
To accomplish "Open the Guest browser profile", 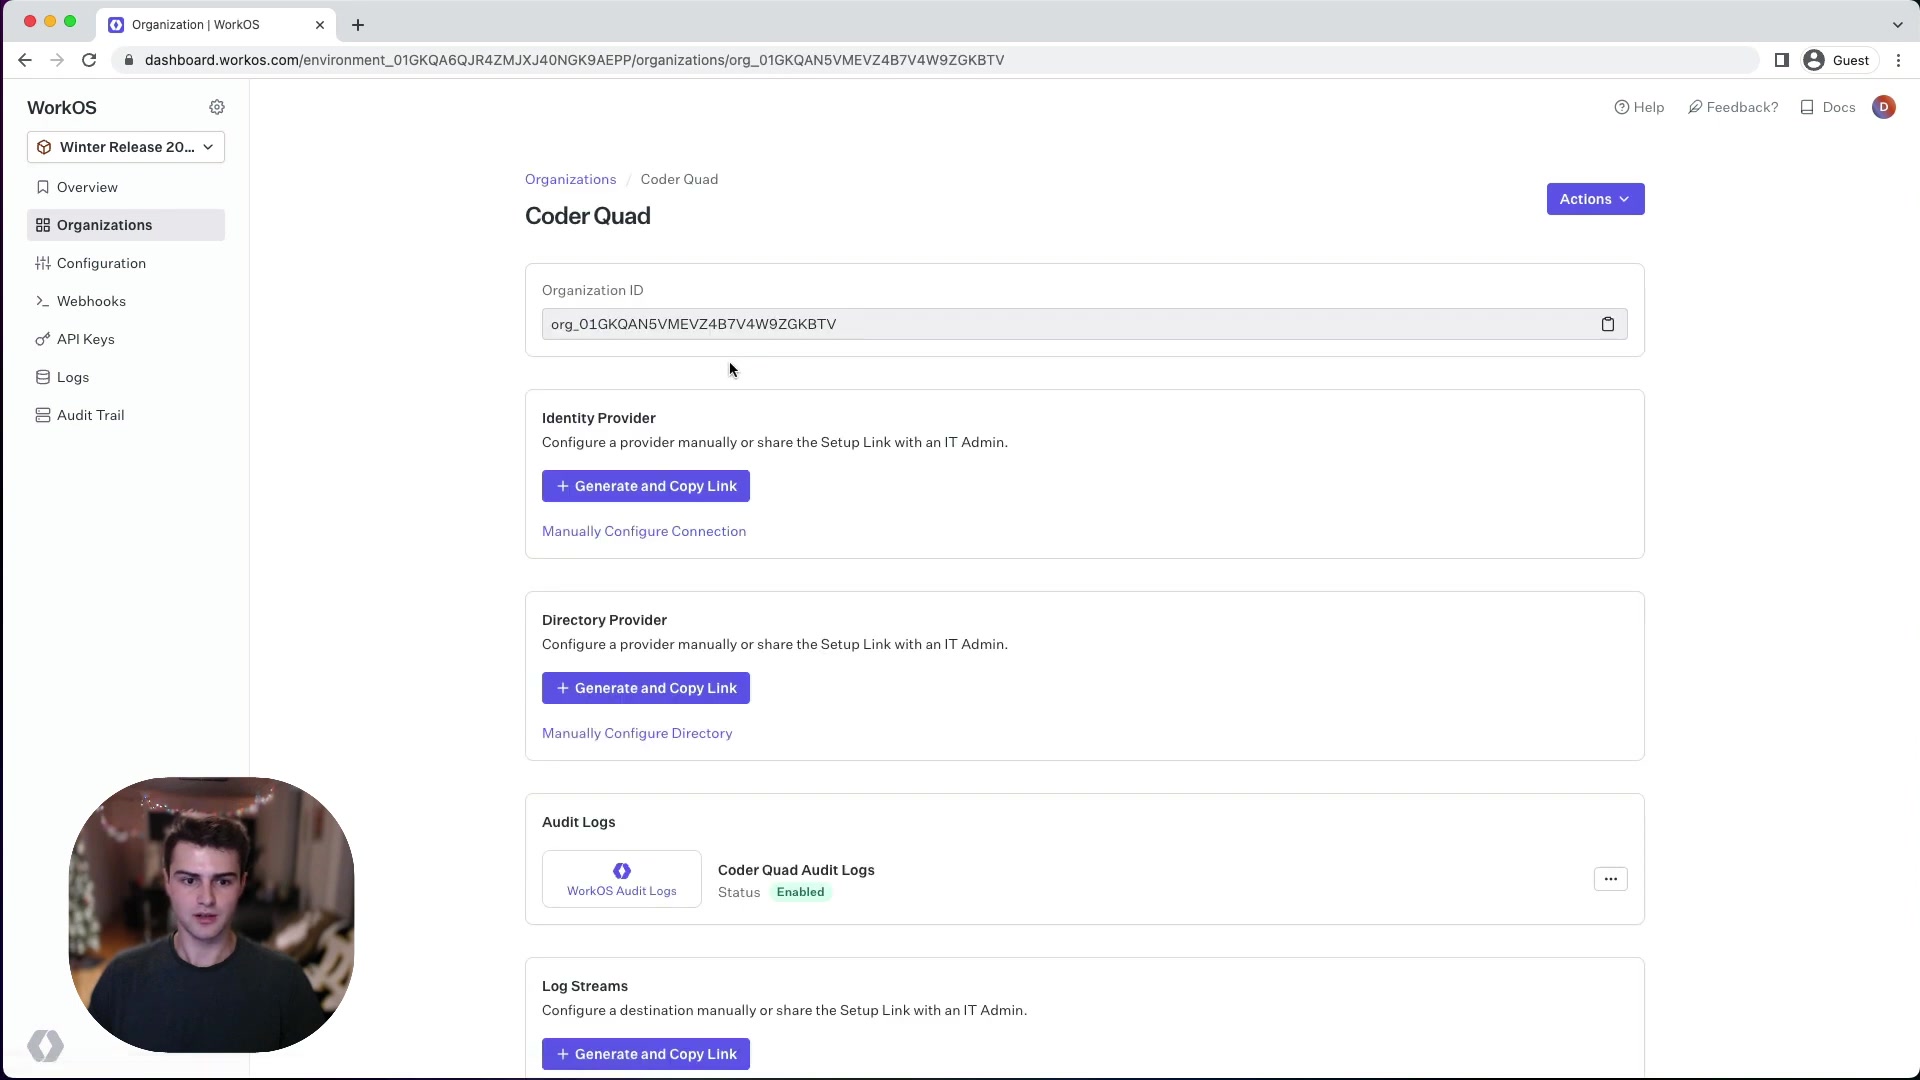I will [1836, 60].
